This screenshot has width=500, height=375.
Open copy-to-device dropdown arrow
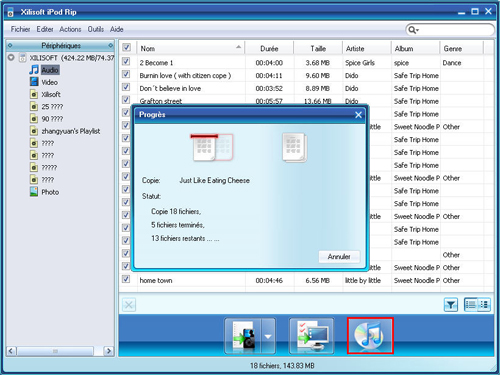coord(268,336)
